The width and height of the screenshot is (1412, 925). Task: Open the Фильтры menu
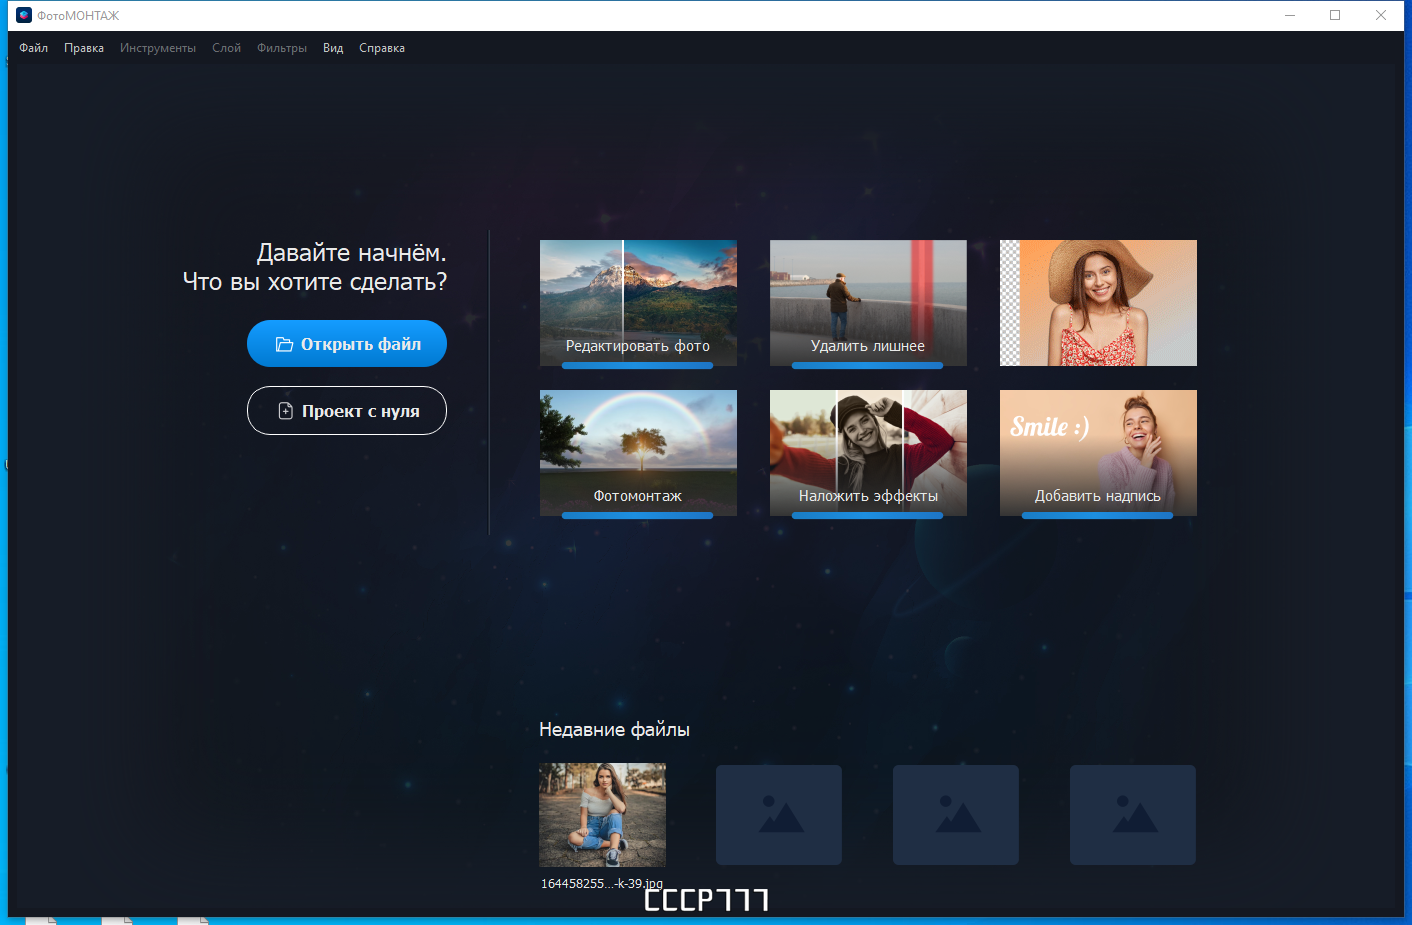point(281,47)
